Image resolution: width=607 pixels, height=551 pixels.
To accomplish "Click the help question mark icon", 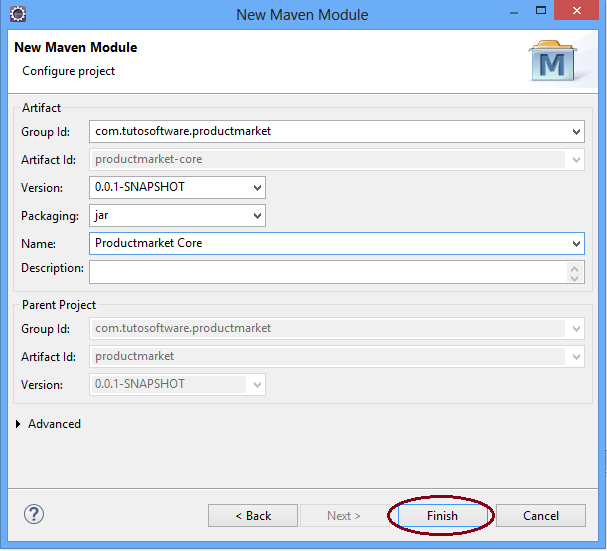I will pos(34,514).
